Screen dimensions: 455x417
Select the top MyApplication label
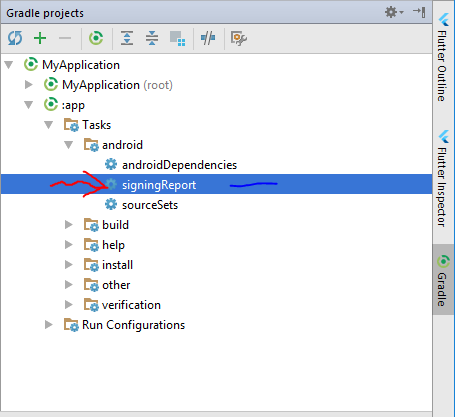coord(81,65)
